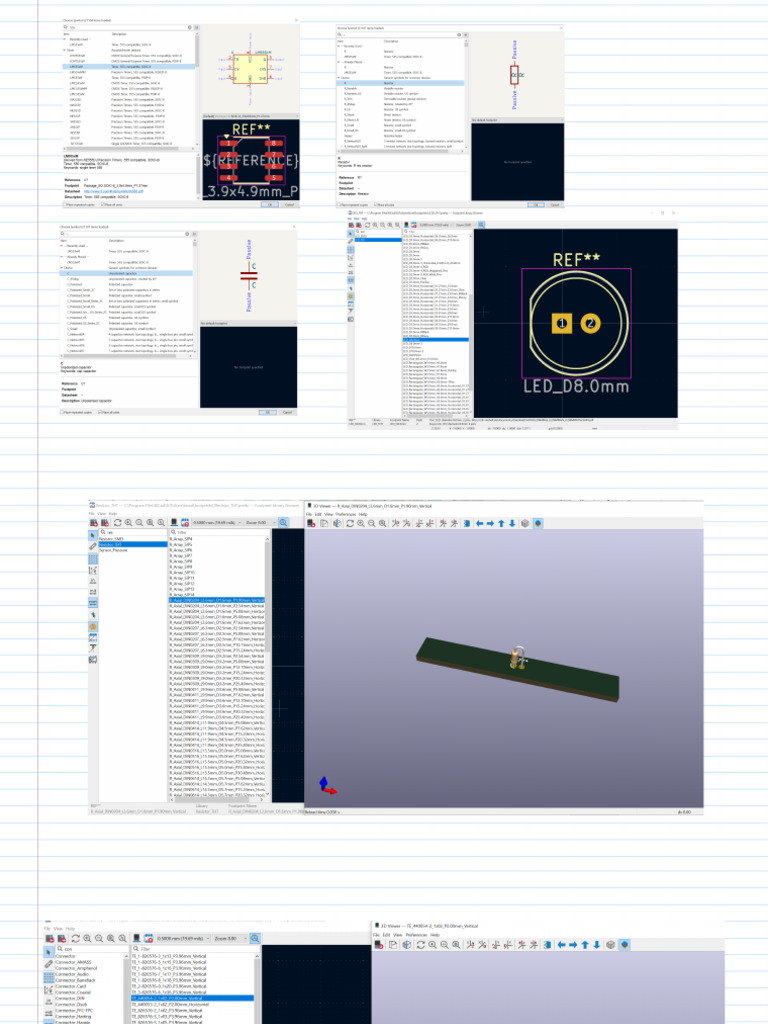768x1024 pixels.
Task: Click the move up arrow in the TE connector 3D Viewer
Action: (585, 944)
